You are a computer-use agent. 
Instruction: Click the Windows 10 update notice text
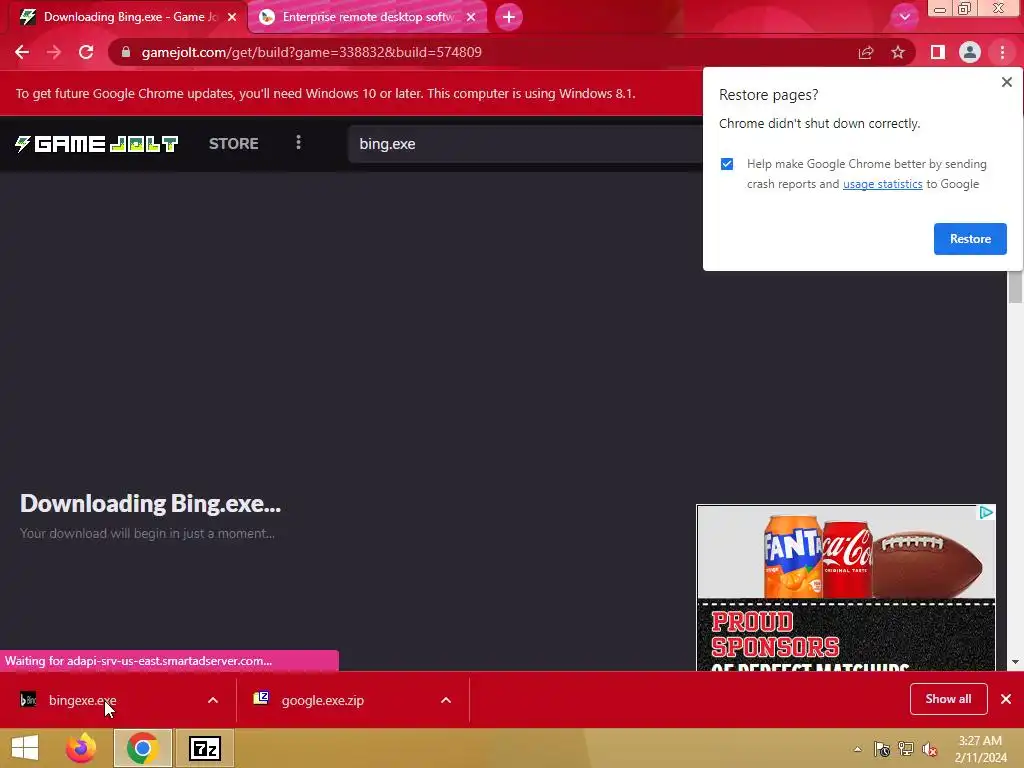(325, 93)
